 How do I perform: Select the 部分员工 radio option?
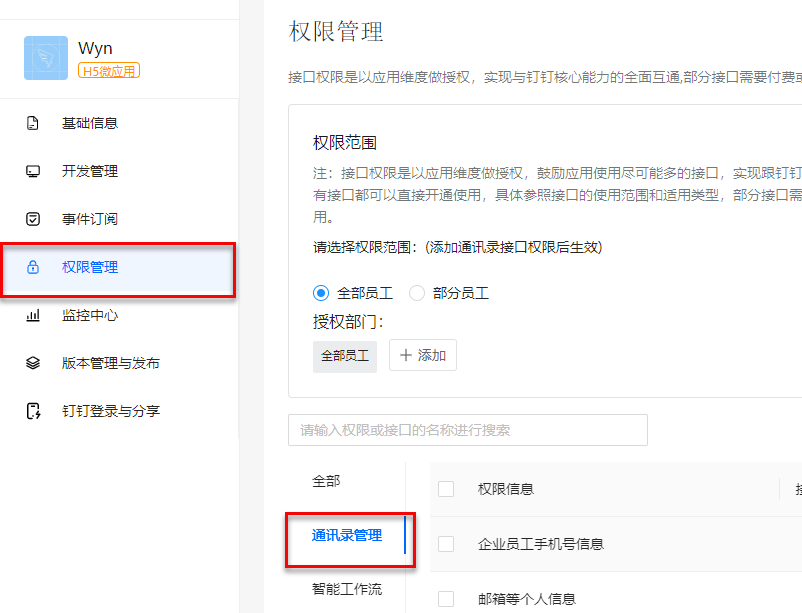tap(417, 293)
